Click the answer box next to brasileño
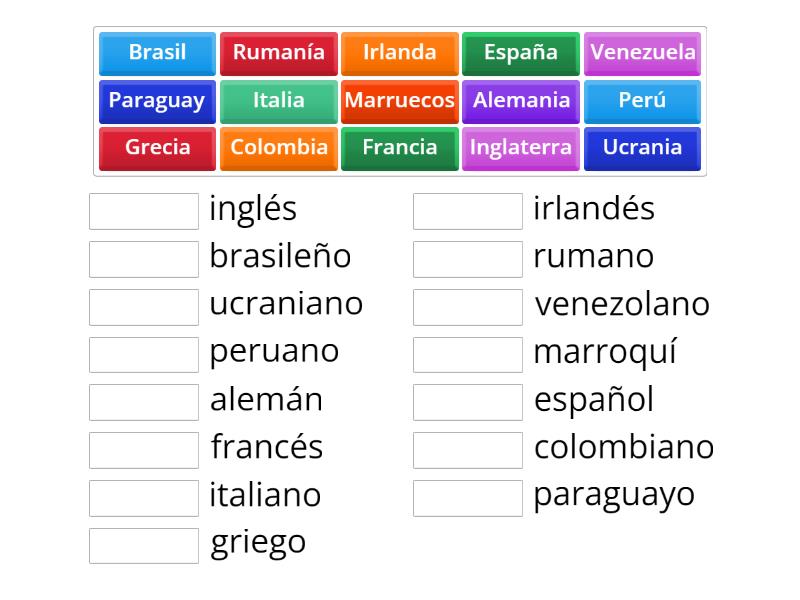This screenshot has height=600, width=800. (143, 258)
